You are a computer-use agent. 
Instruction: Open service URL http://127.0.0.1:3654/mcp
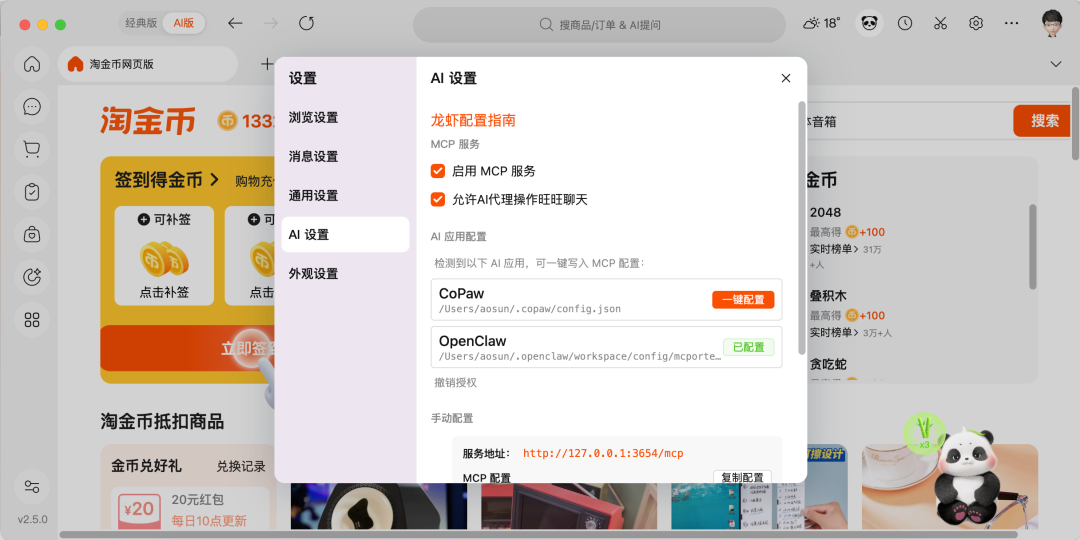tap(603, 453)
